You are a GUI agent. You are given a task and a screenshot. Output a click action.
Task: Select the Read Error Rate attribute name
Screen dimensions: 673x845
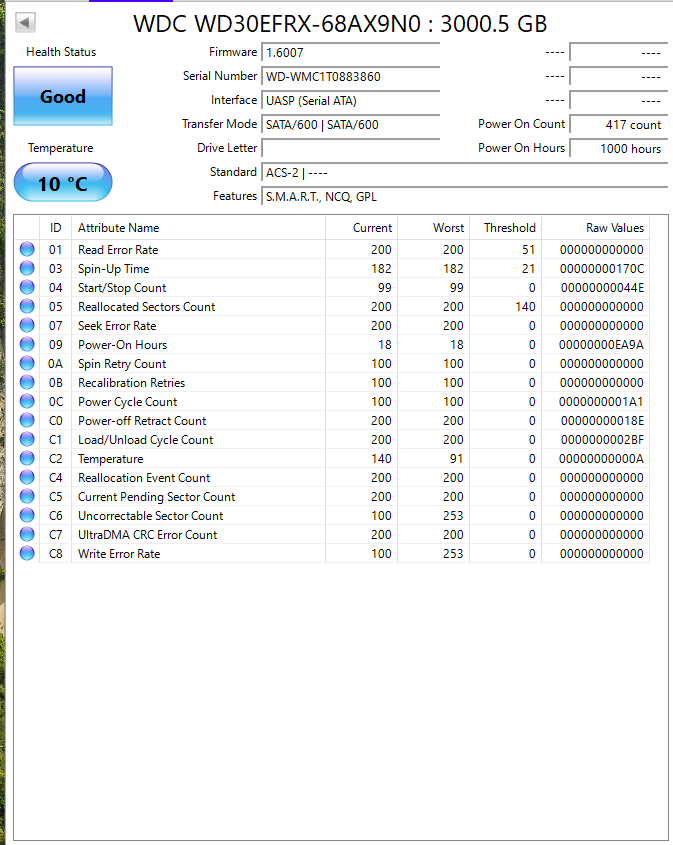click(118, 250)
